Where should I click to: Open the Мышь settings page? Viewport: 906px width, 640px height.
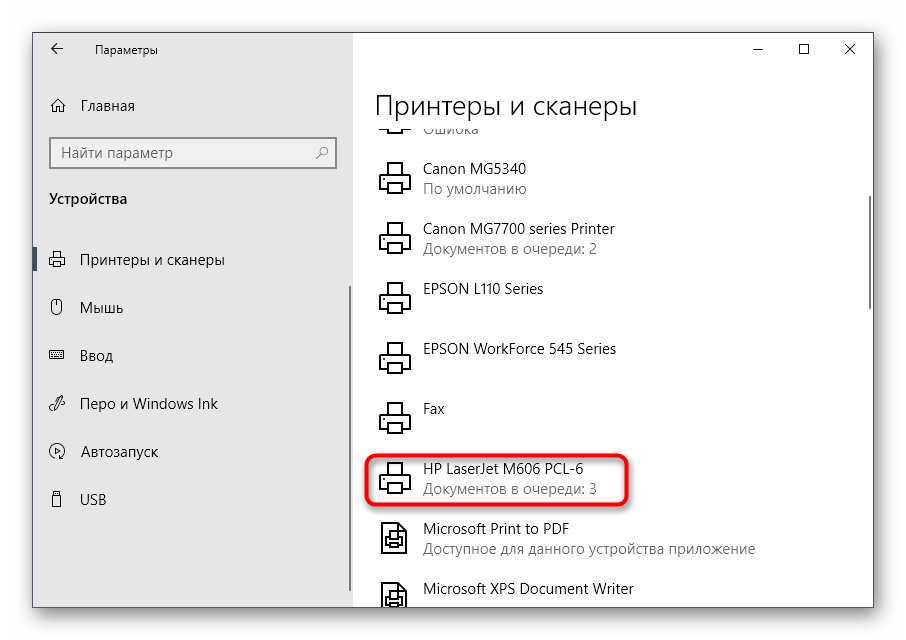coord(101,308)
